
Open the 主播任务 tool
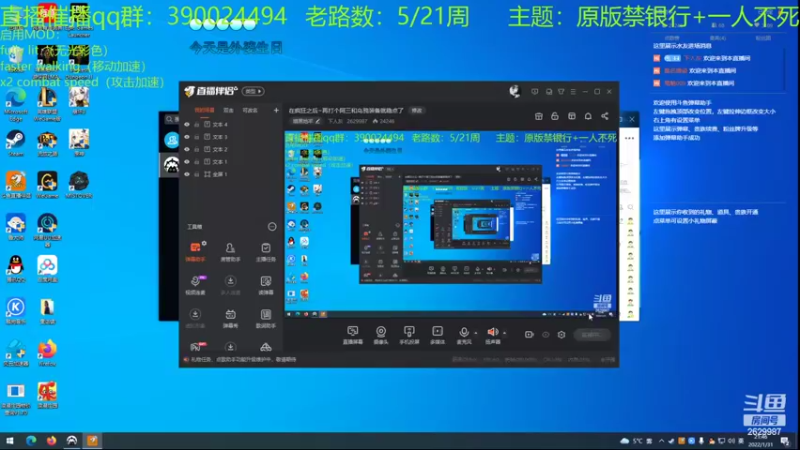[x=266, y=252]
